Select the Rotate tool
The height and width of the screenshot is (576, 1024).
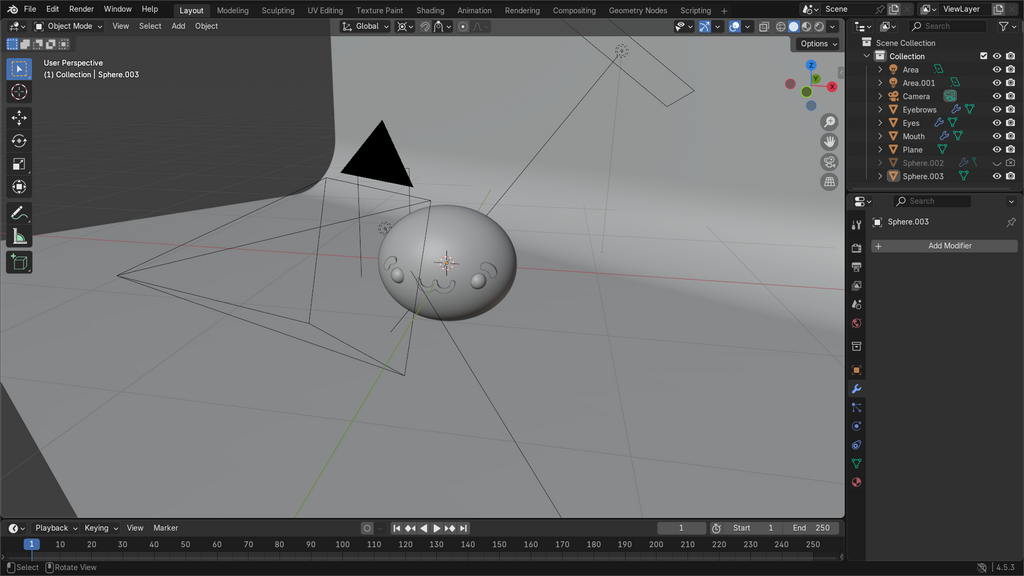coord(19,141)
